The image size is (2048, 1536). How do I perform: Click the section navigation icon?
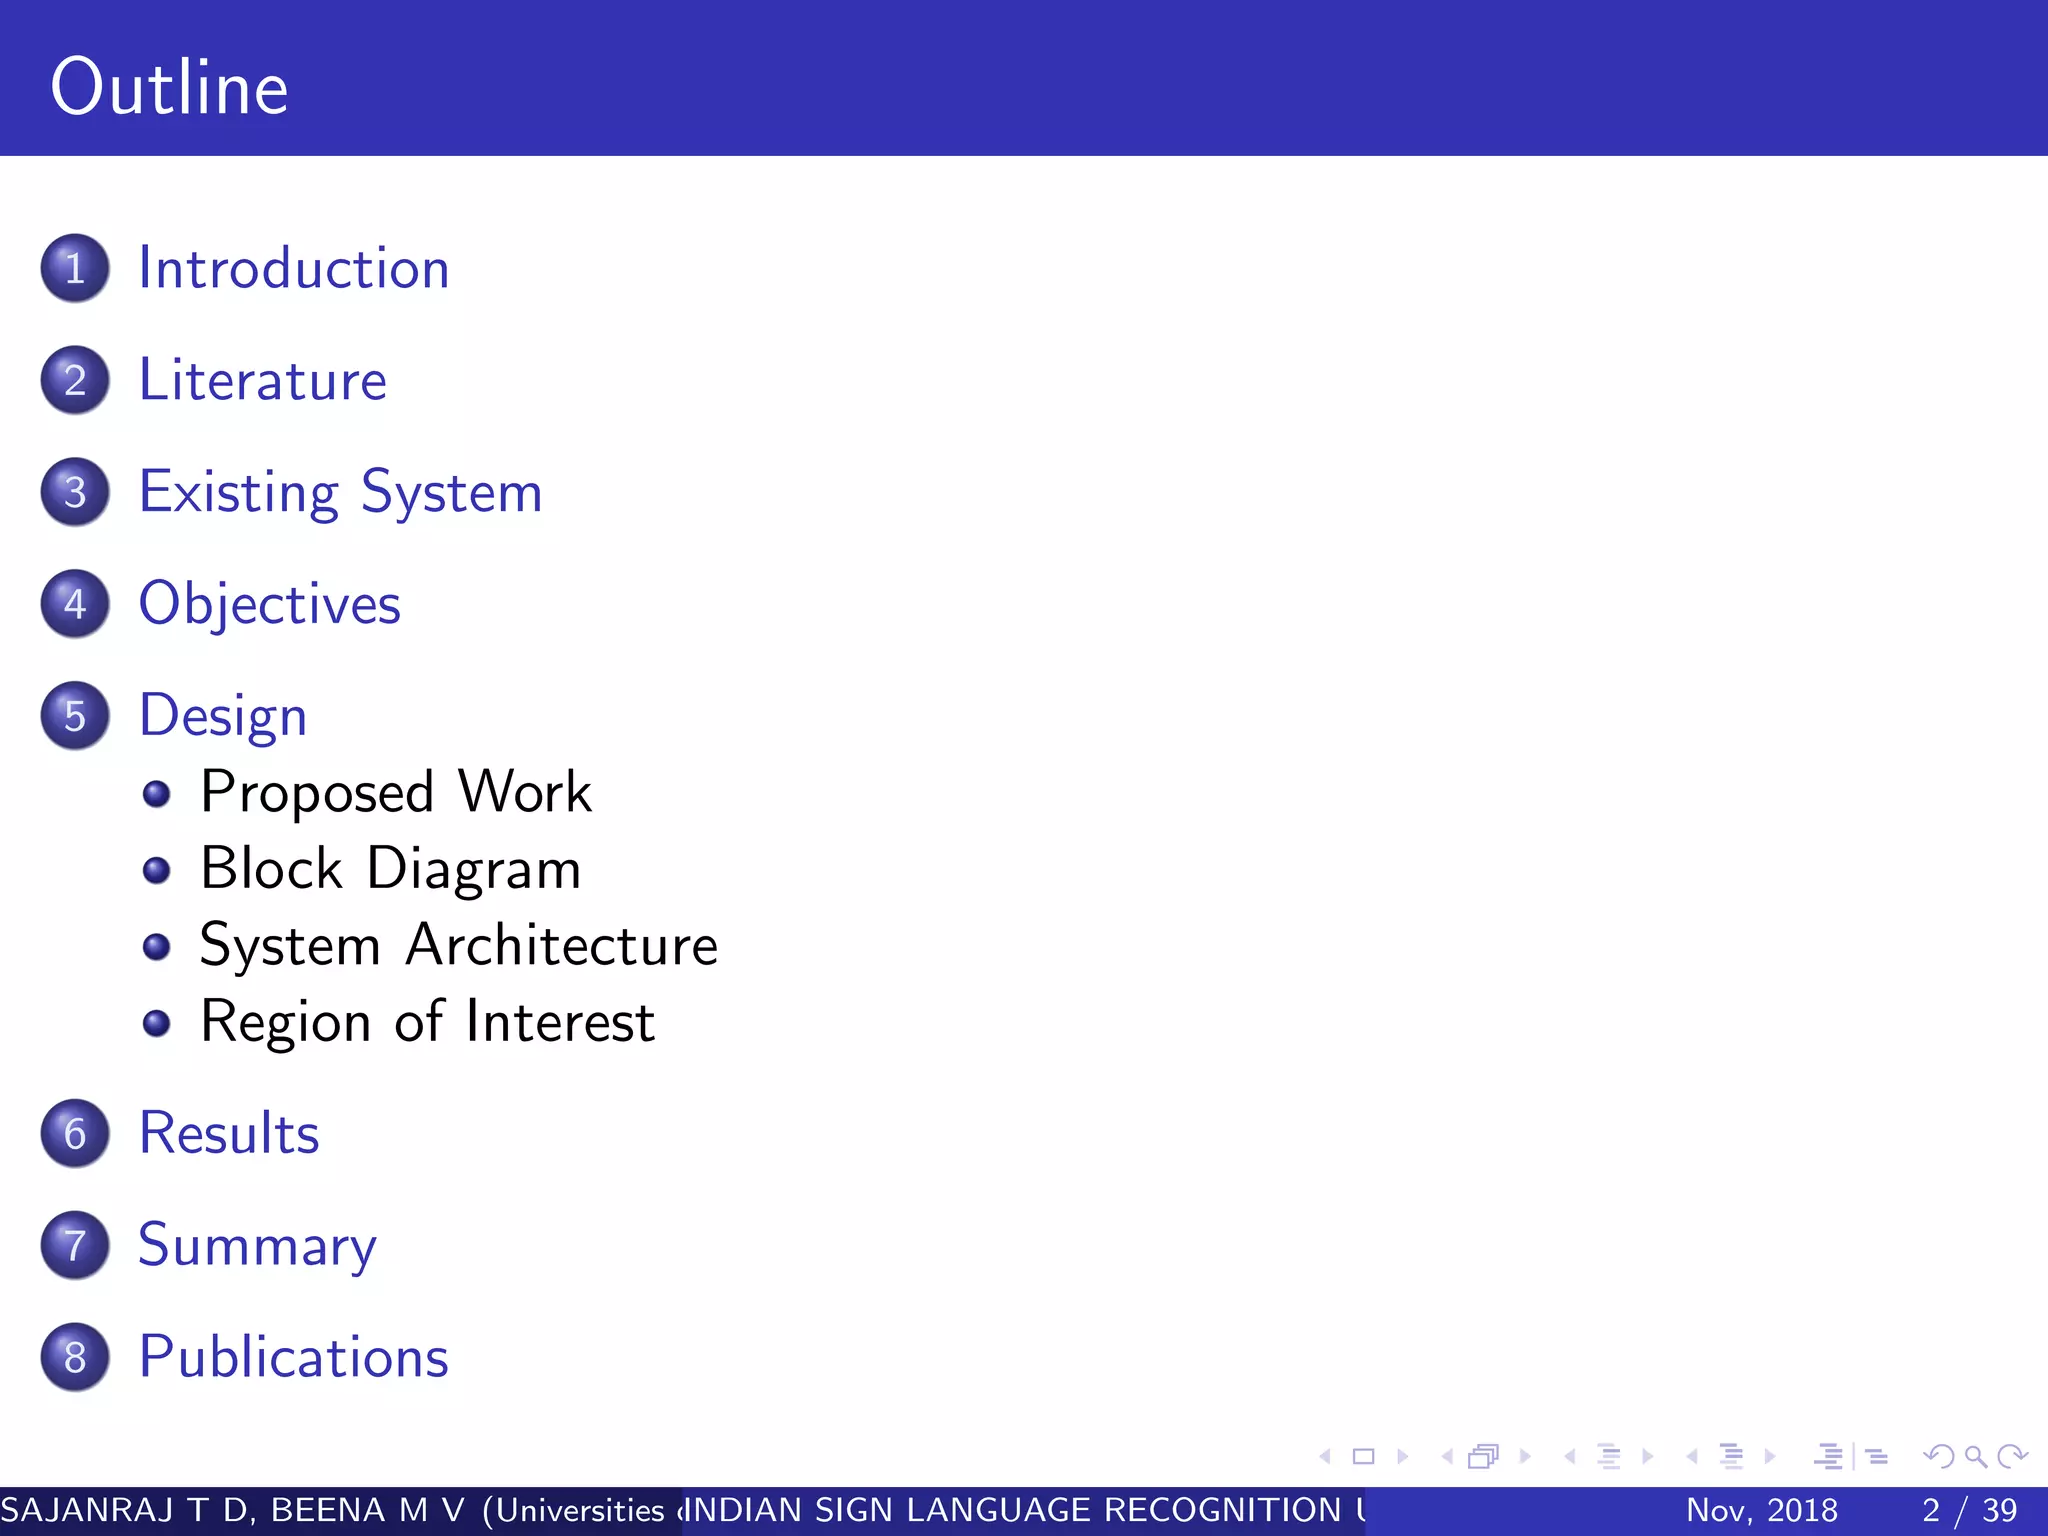[x=1731, y=1457]
